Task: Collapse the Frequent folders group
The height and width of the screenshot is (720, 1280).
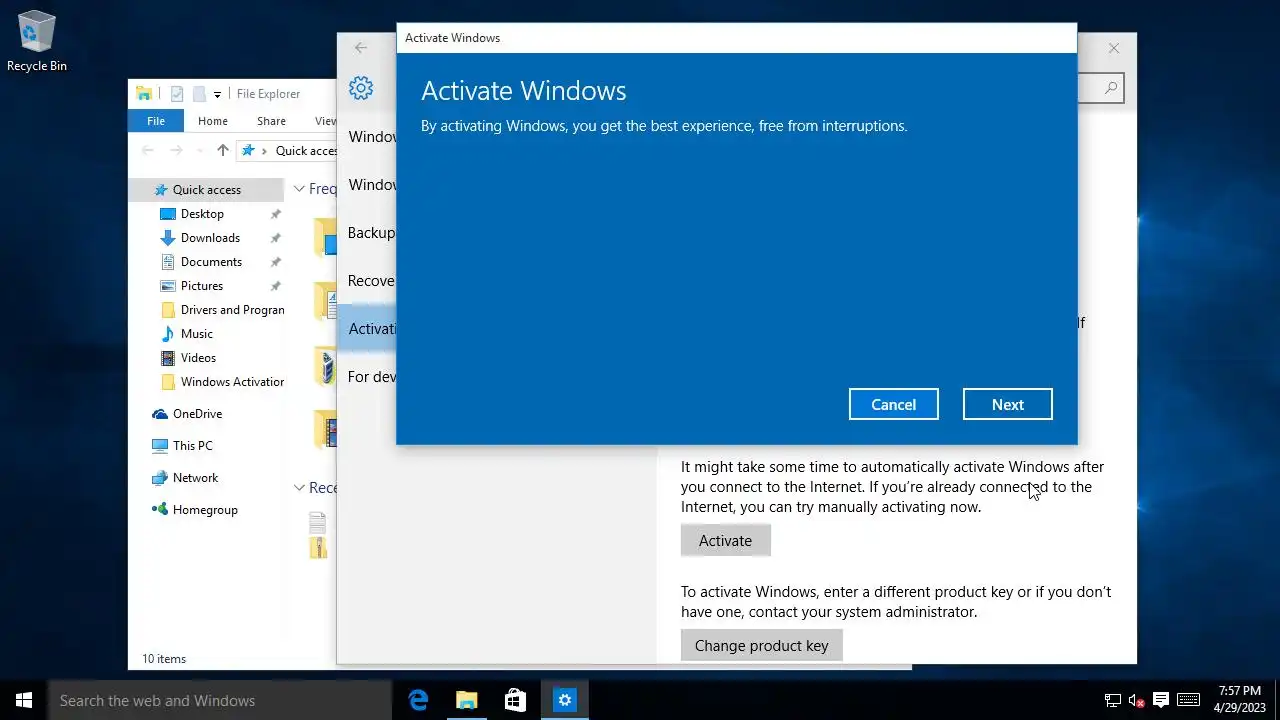Action: click(x=299, y=188)
